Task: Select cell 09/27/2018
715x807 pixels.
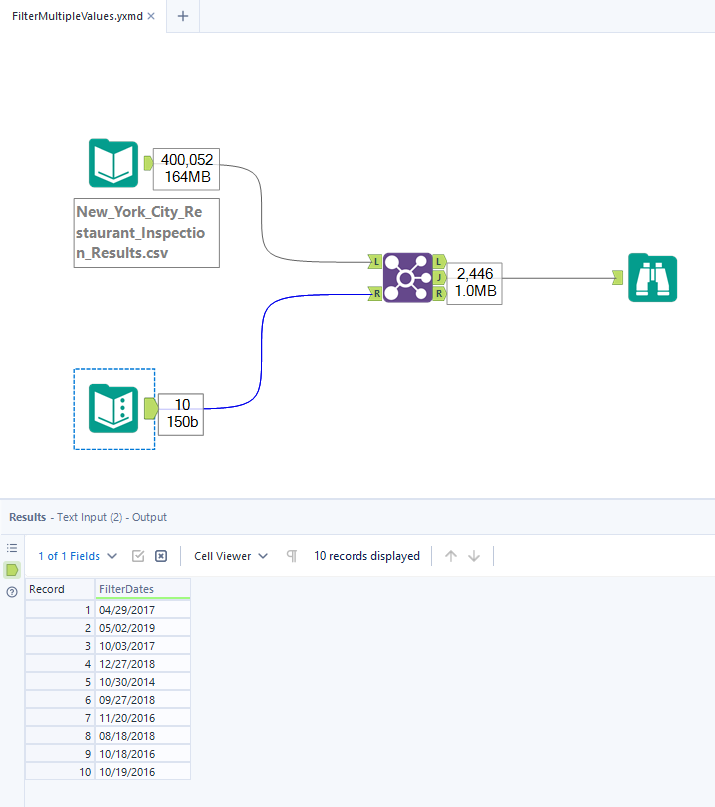Action: pyautogui.click(x=143, y=700)
